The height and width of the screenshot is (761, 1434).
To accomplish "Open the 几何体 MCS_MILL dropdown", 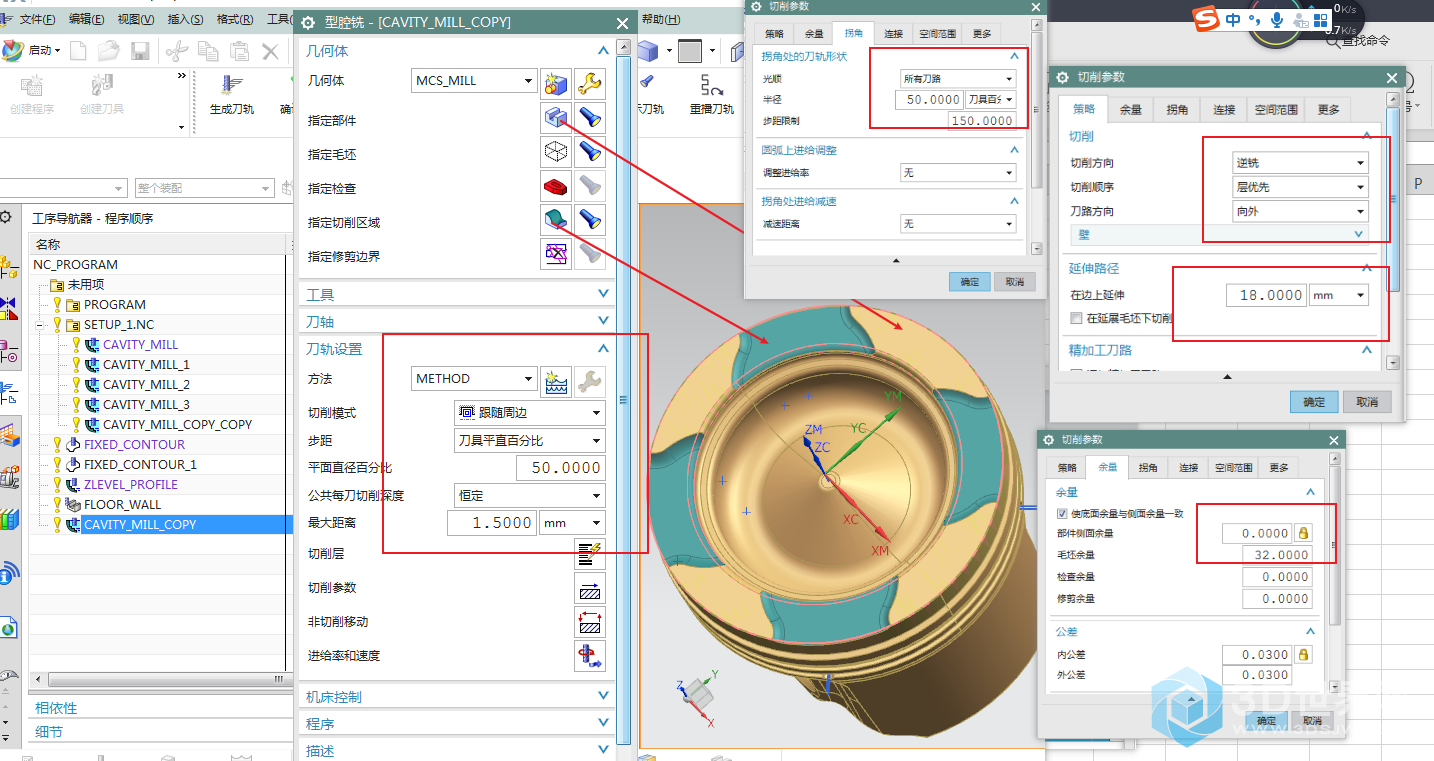I will 474,81.
